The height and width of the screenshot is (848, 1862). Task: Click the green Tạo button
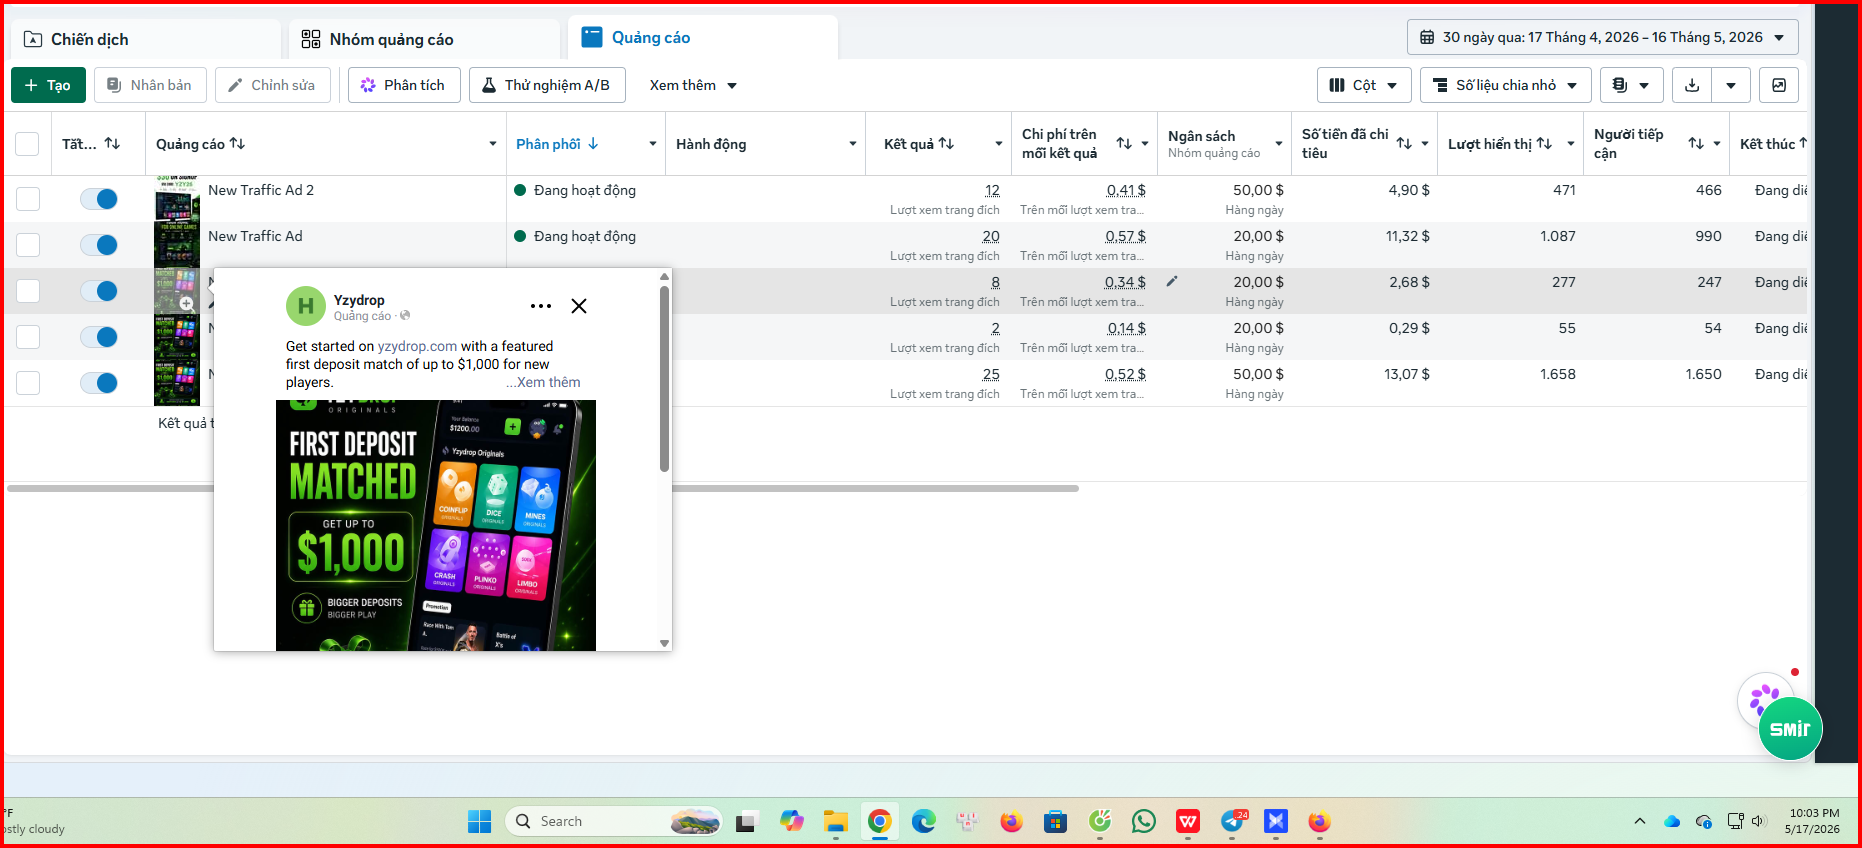click(48, 85)
